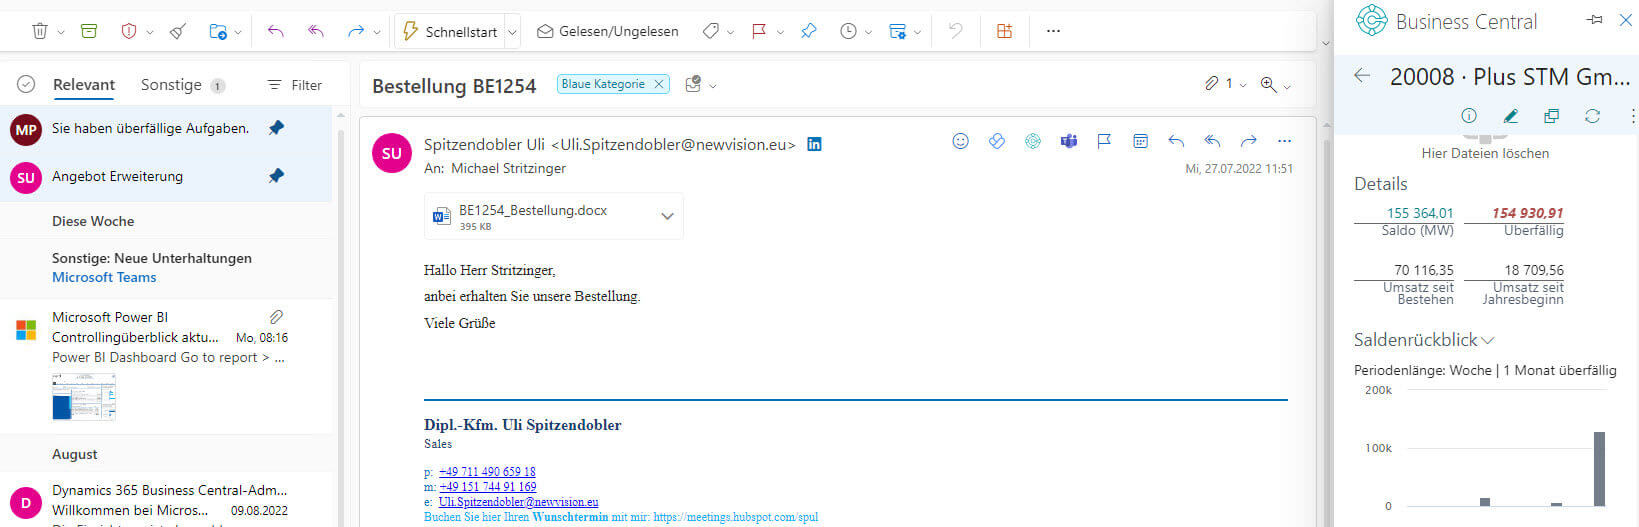1639x527 pixels.
Task: Go back with Business Central arrow
Action: tap(1362, 76)
